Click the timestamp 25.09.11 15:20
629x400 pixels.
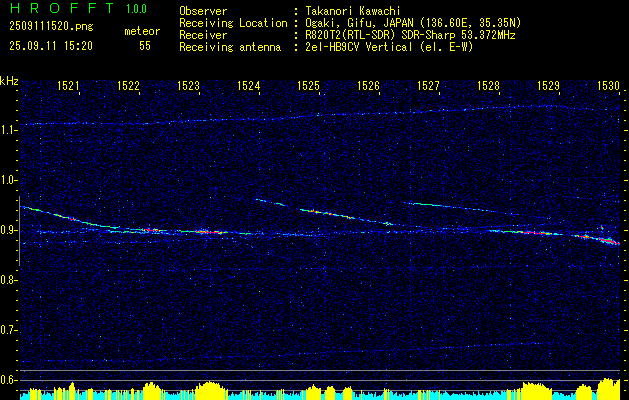(51, 46)
